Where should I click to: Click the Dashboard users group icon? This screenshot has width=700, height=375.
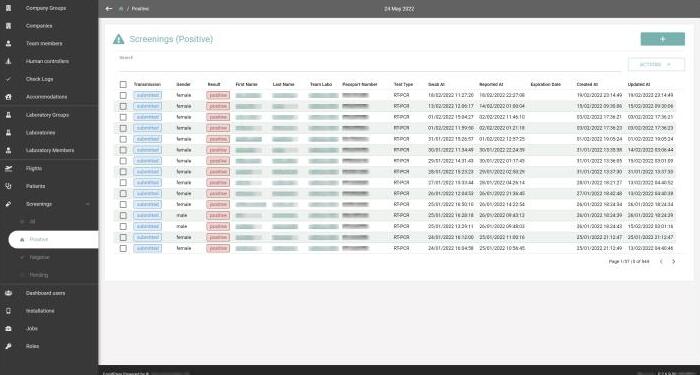pyautogui.click(x=8, y=293)
